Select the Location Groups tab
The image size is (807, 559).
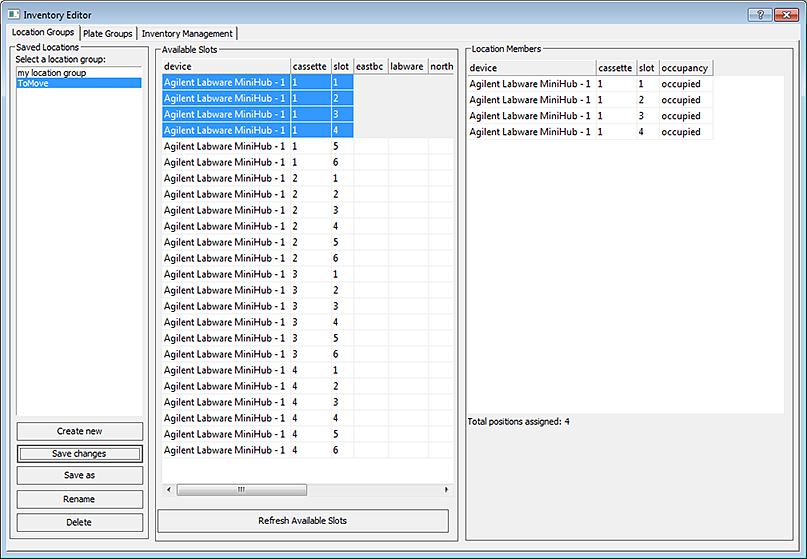point(43,33)
